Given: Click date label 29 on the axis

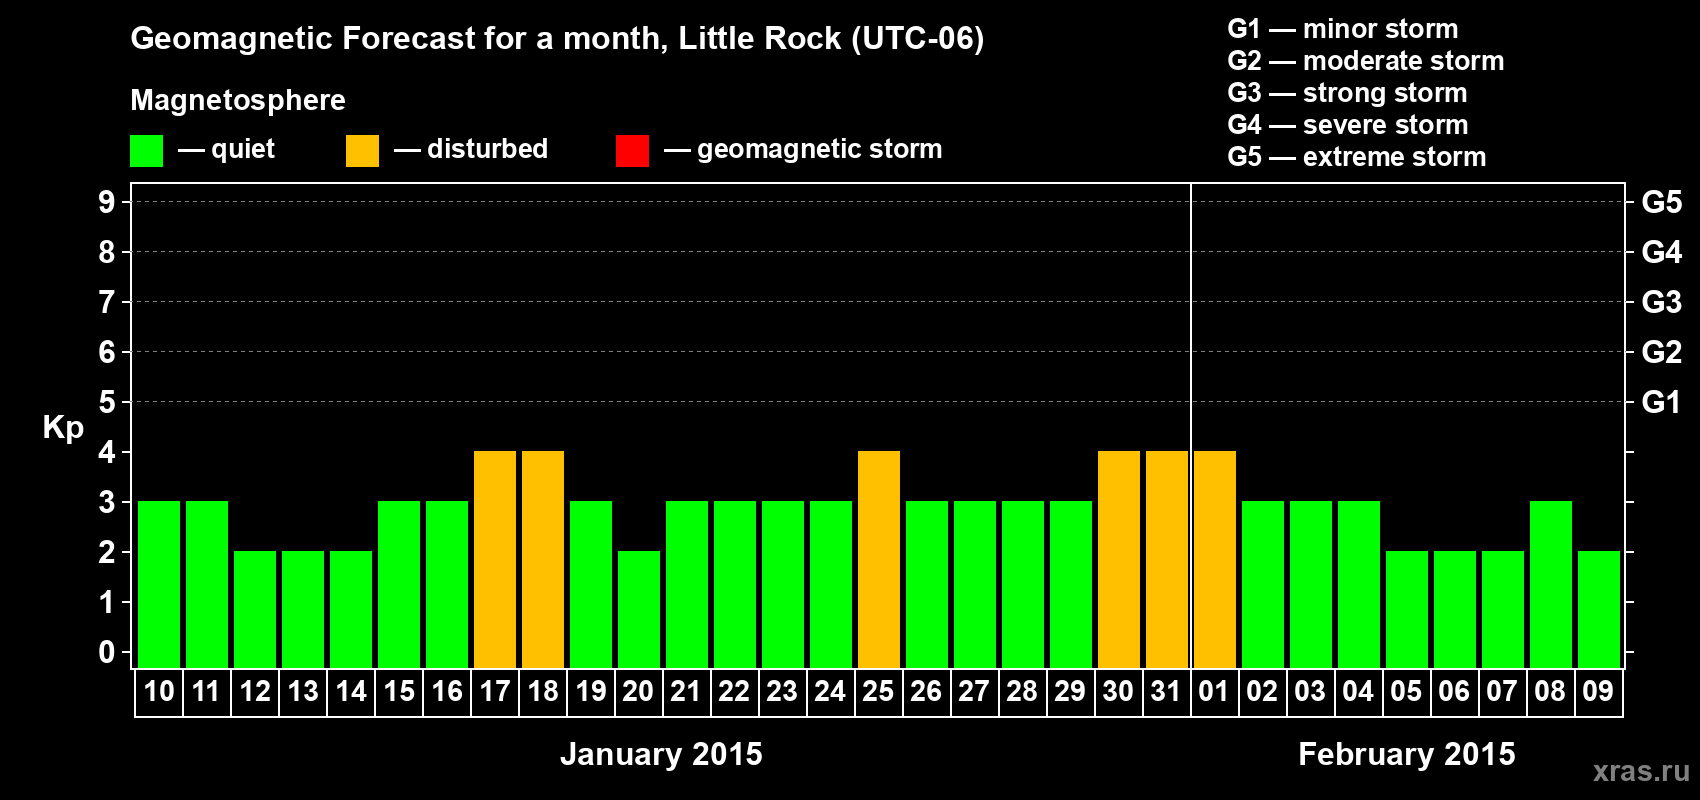Looking at the screenshot, I should click(1070, 691).
